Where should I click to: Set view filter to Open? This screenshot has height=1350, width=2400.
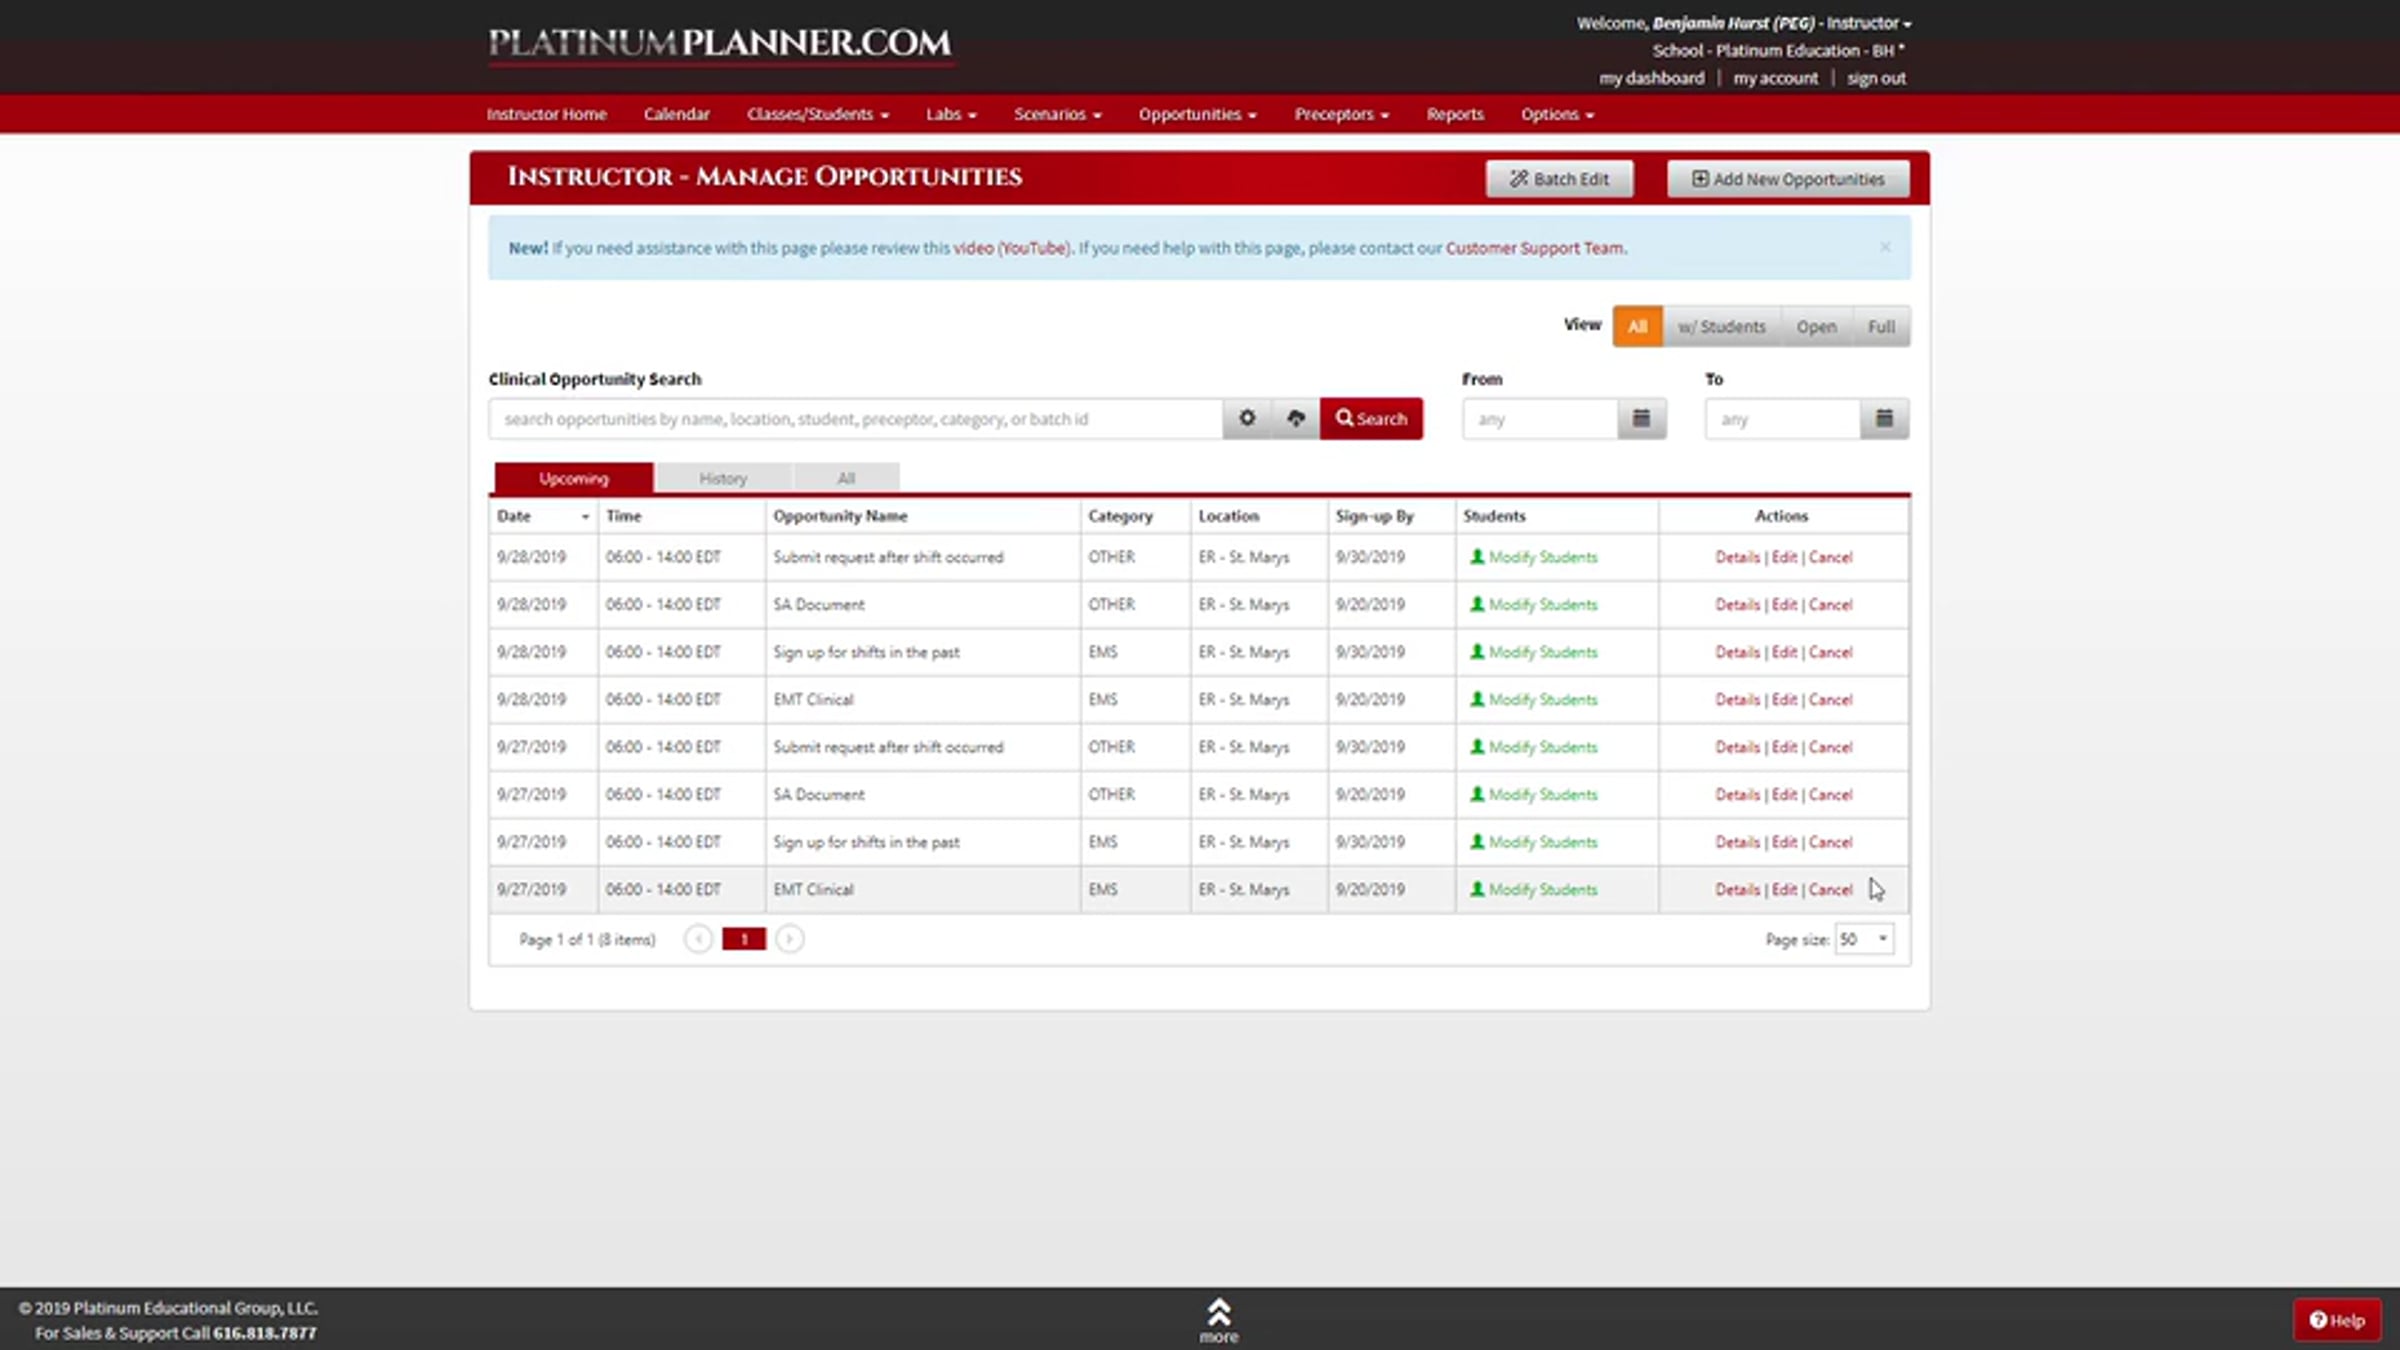(x=1815, y=327)
